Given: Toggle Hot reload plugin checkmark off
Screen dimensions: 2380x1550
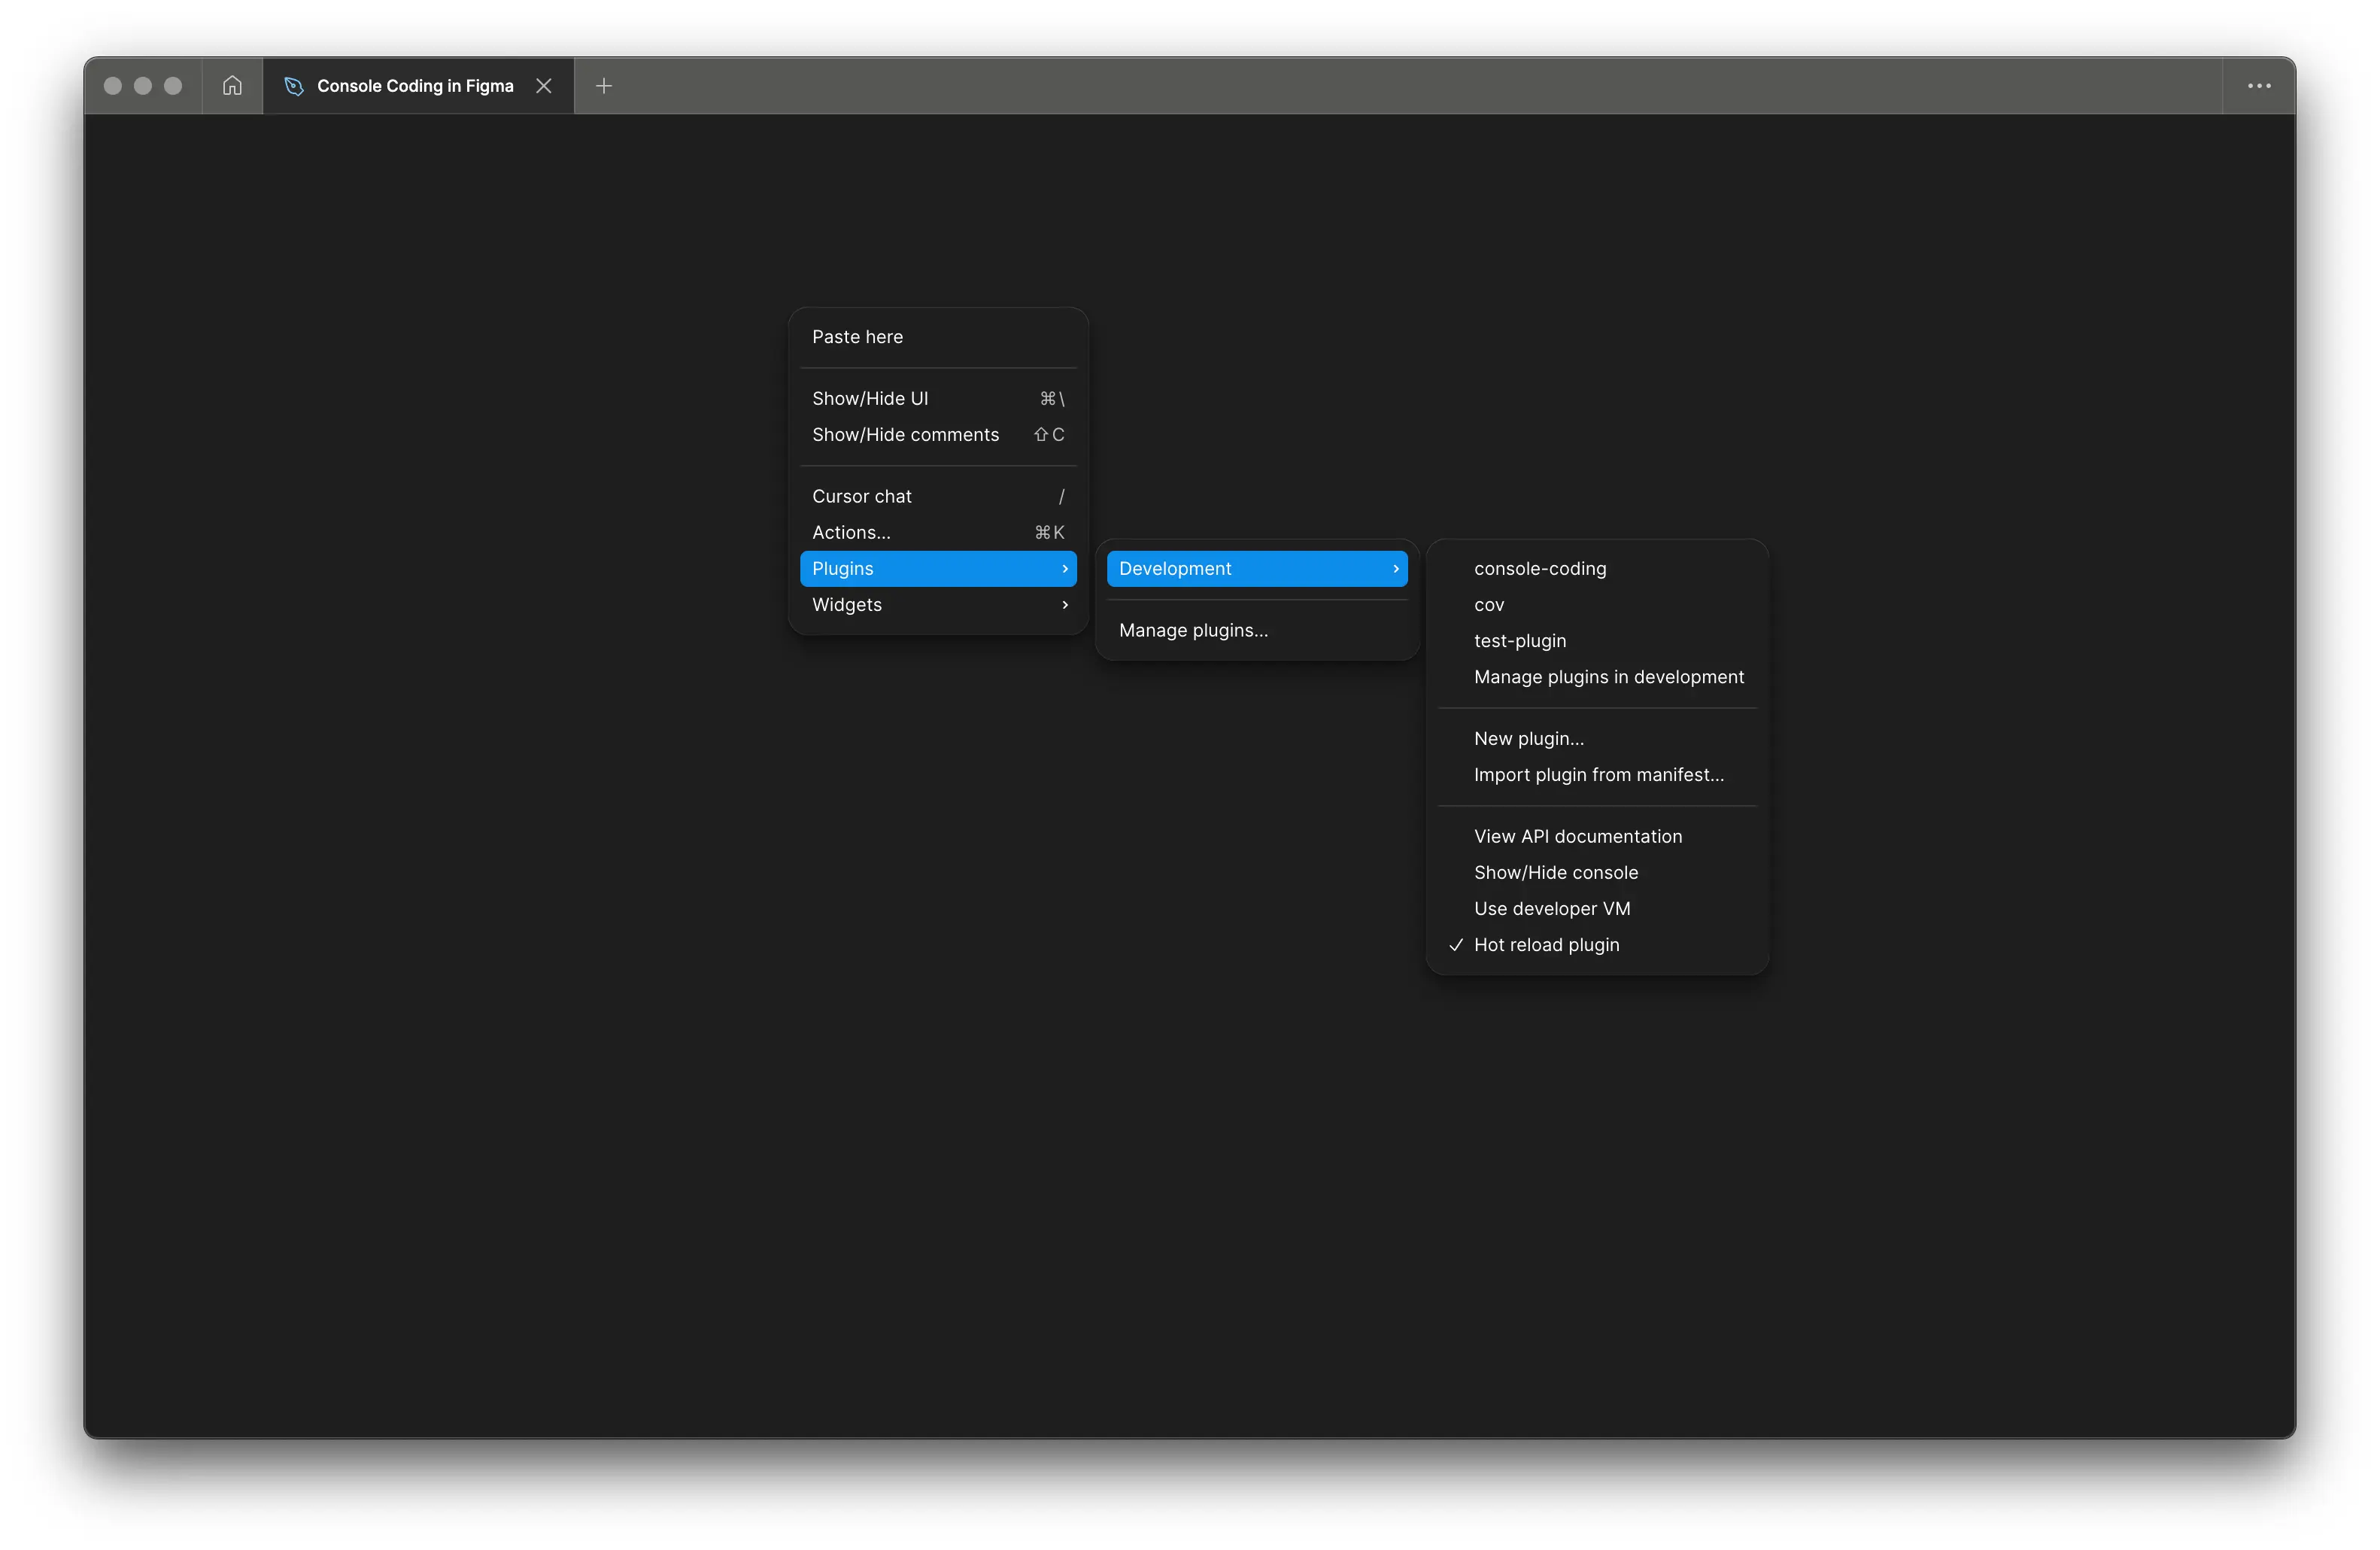Looking at the screenshot, I should (1545, 945).
